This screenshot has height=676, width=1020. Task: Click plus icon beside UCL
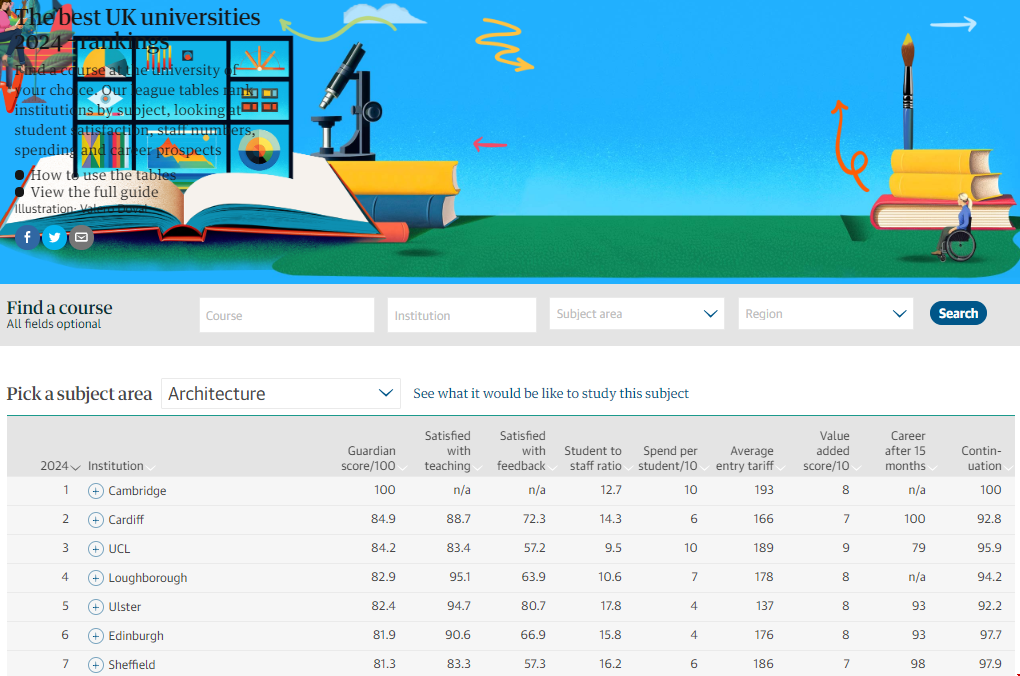pyautogui.click(x=96, y=549)
